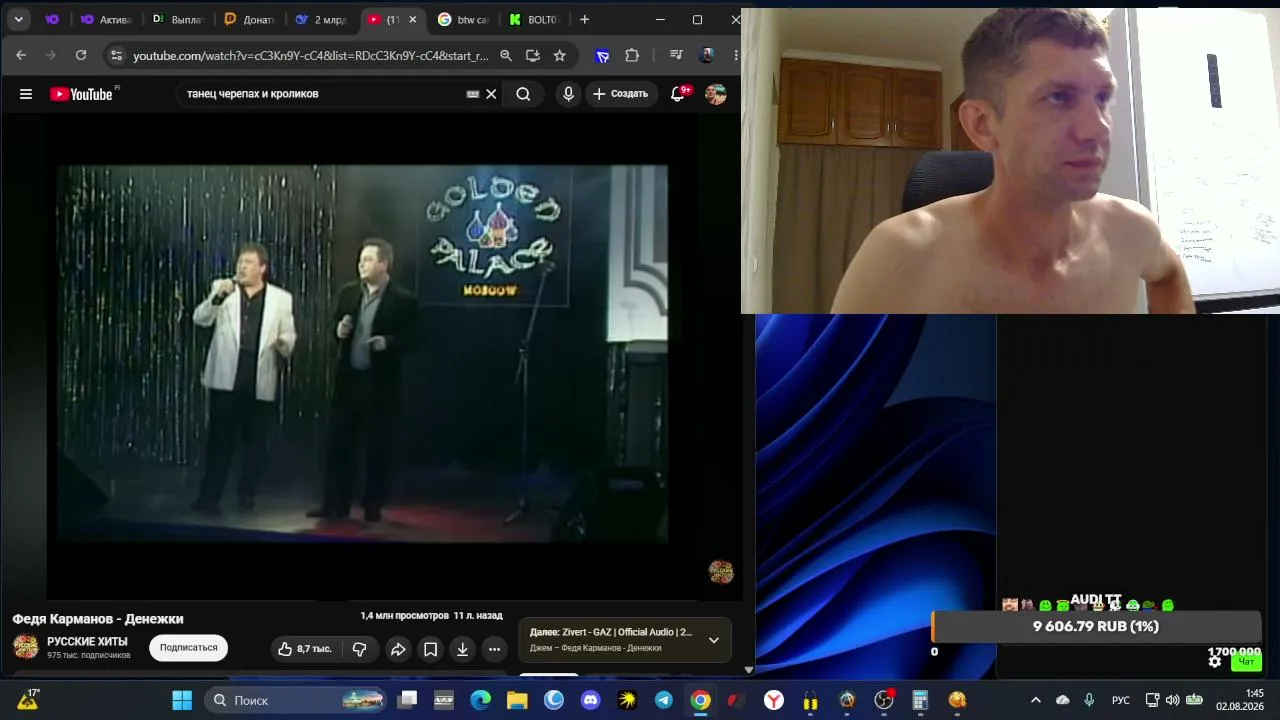Open File Explorer from taskbar
Image resolution: width=1280 pixels, height=720 pixels.
[517, 700]
